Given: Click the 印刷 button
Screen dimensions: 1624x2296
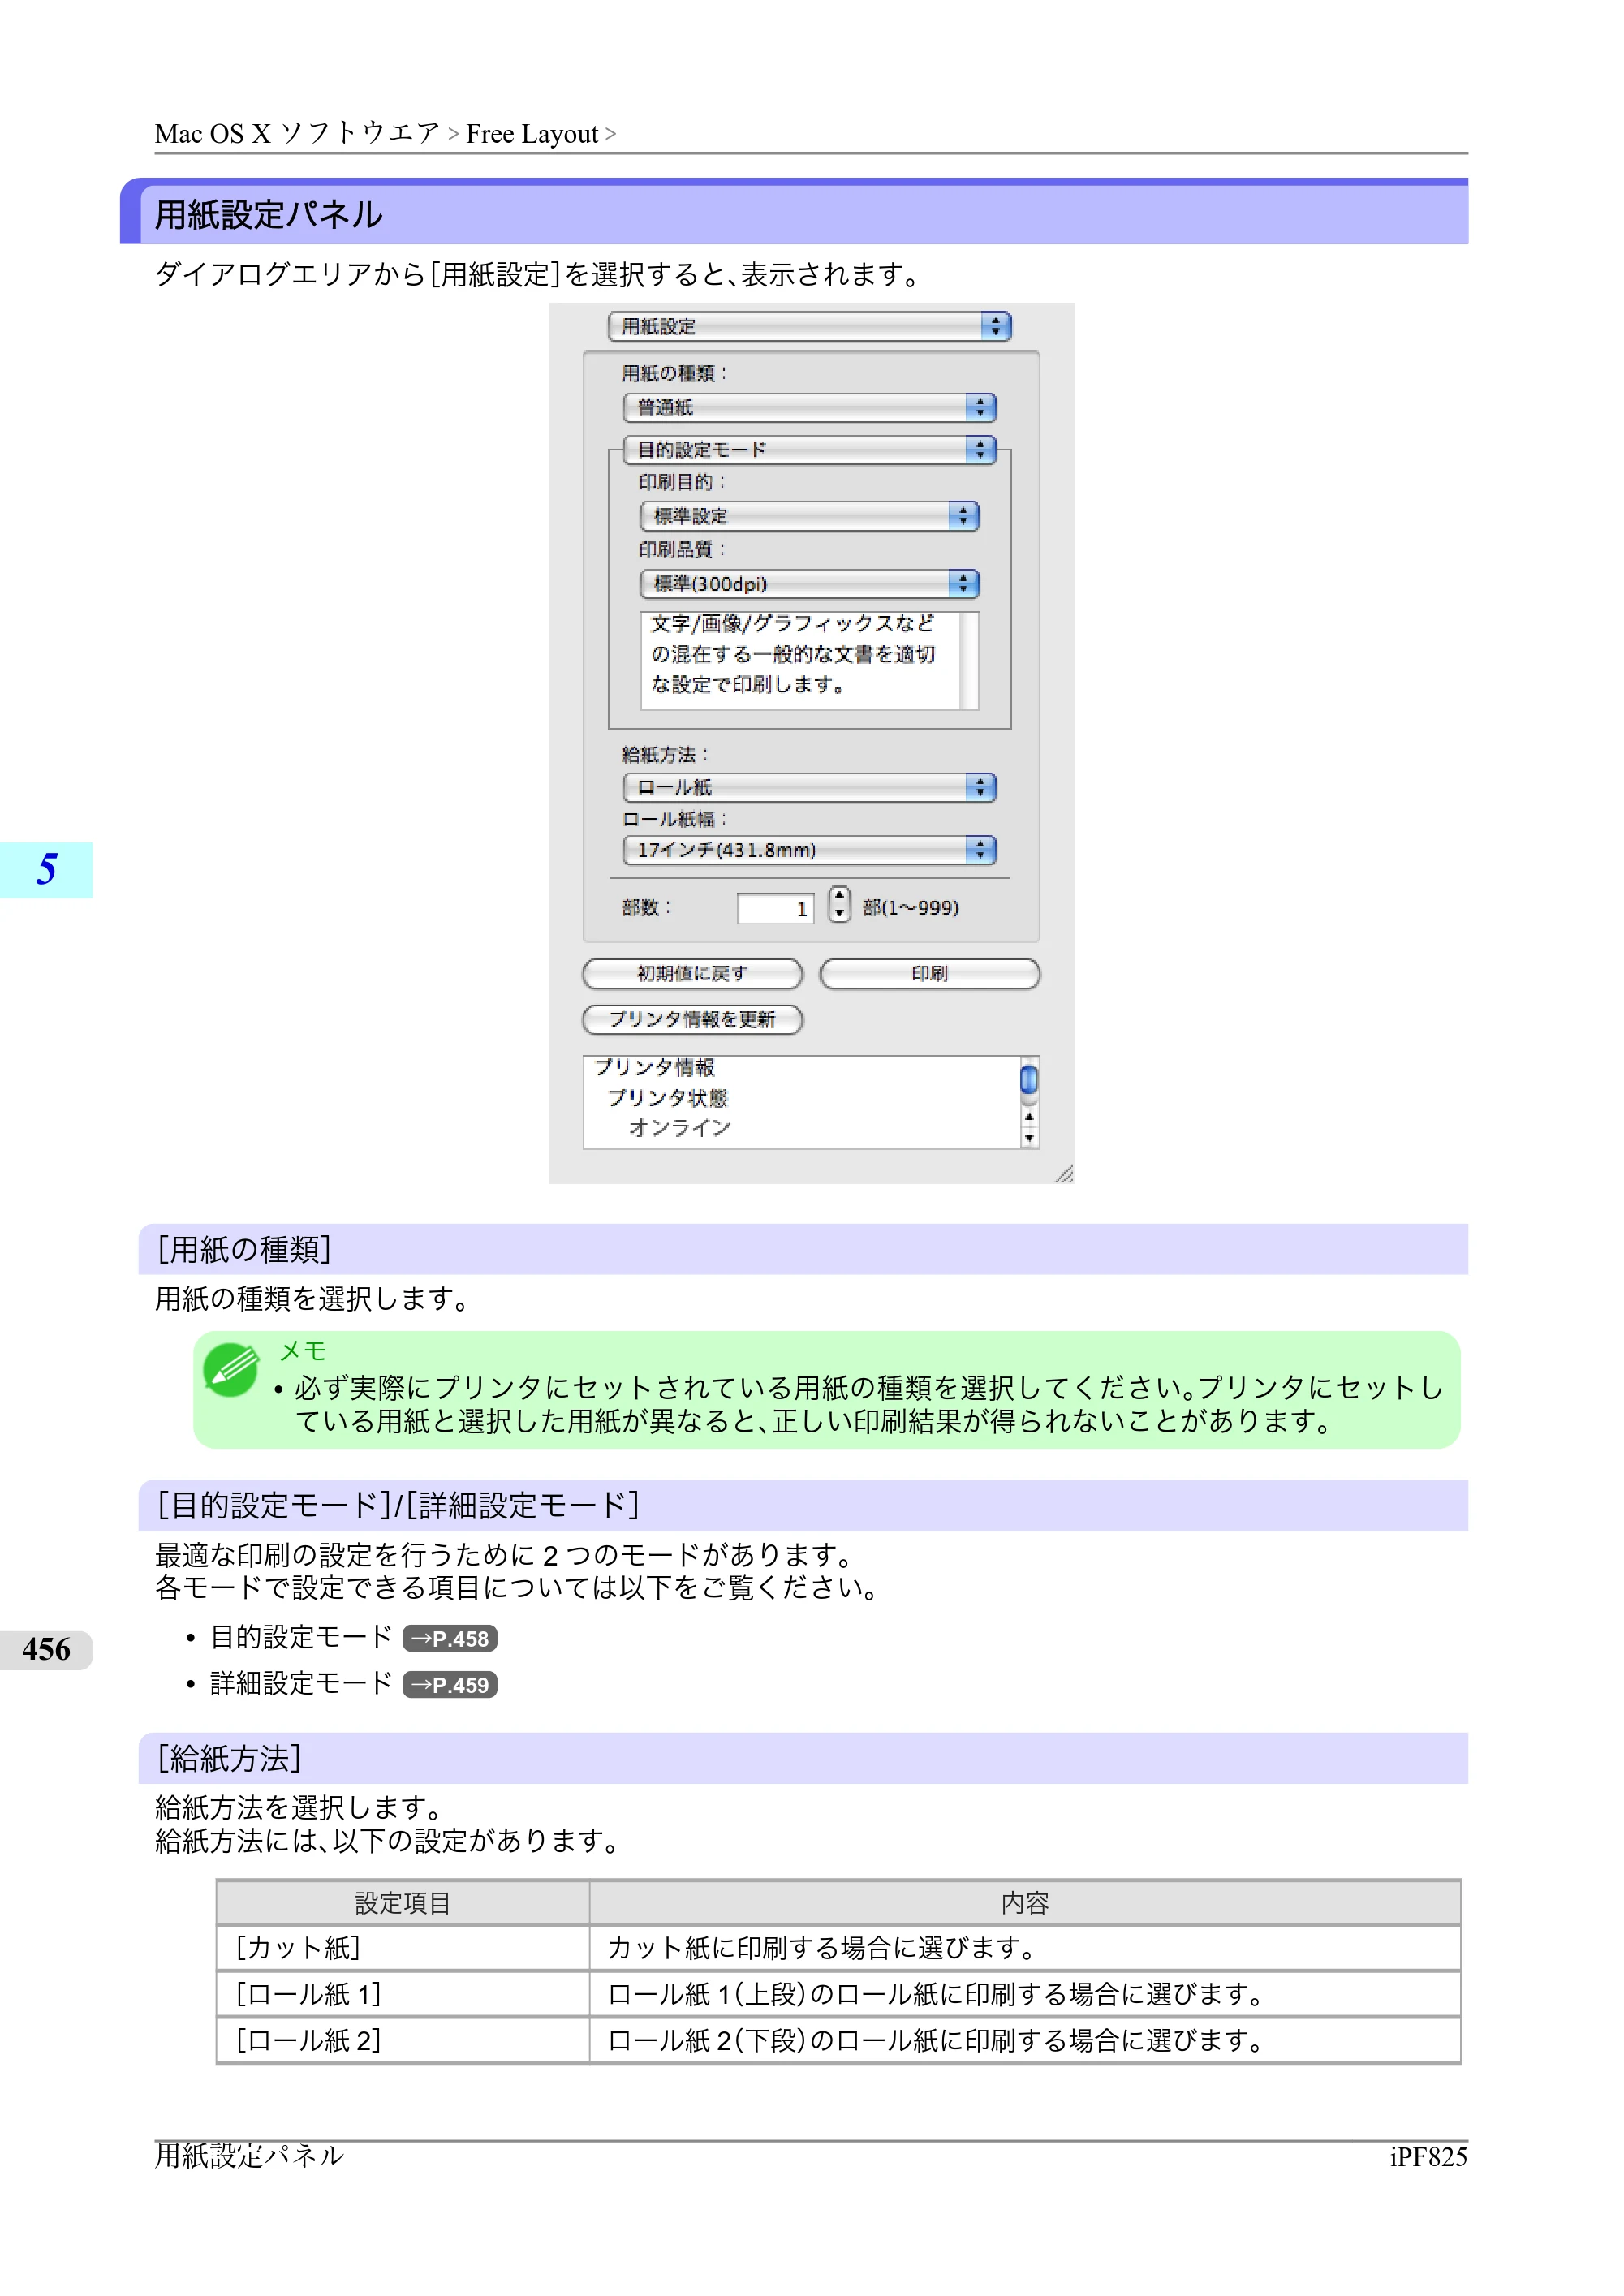Looking at the screenshot, I should (x=929, y=974).
